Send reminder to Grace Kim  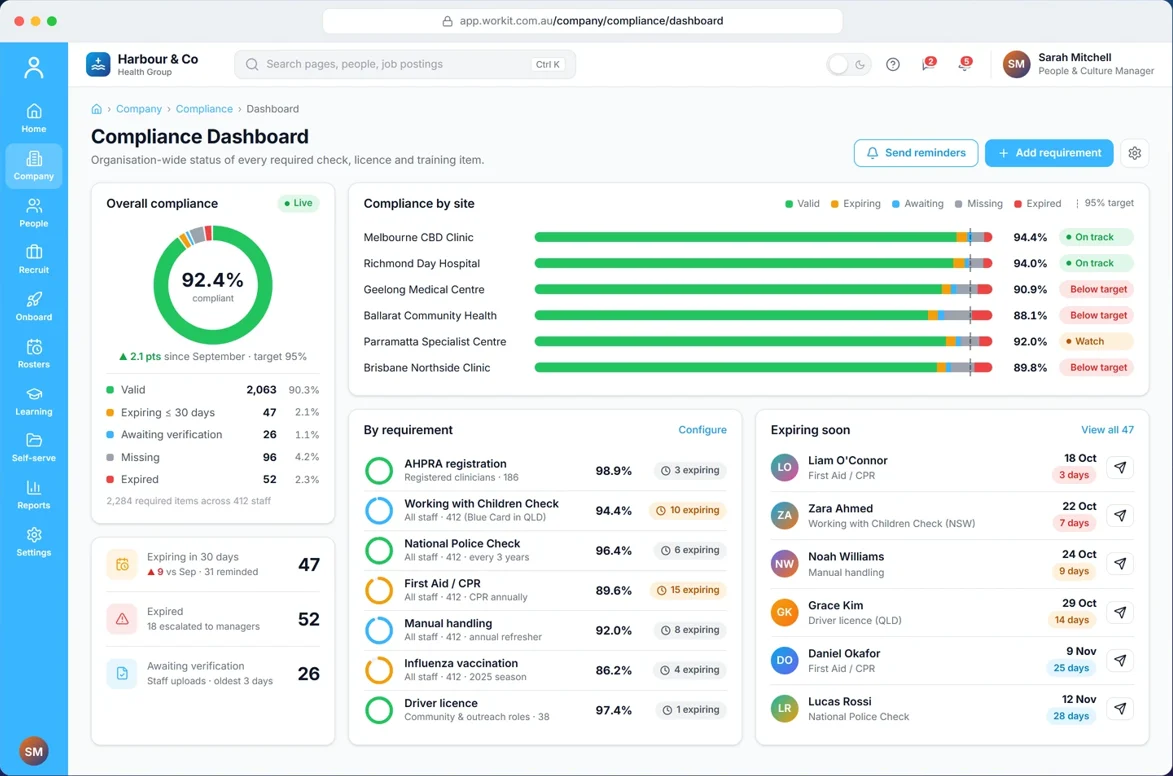coord(1120,612)
